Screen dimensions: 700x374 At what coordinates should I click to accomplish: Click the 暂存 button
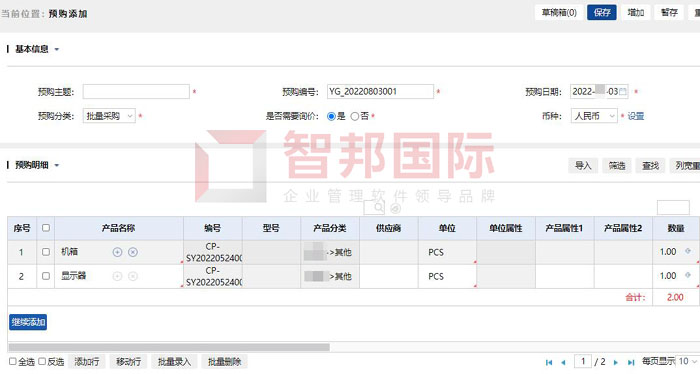coord(669,12)
